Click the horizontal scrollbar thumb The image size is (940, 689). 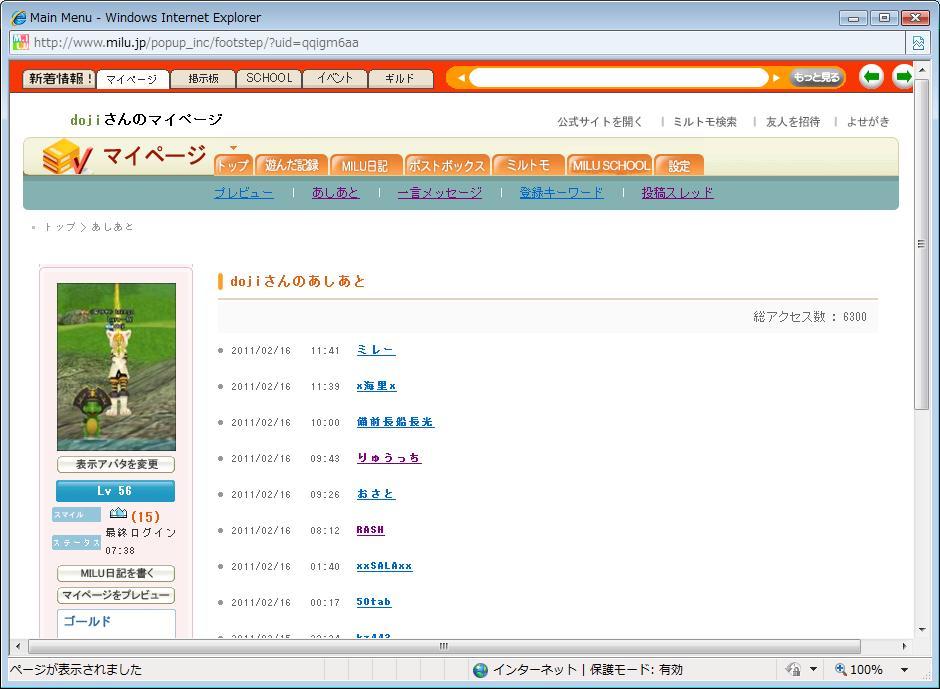443,647
